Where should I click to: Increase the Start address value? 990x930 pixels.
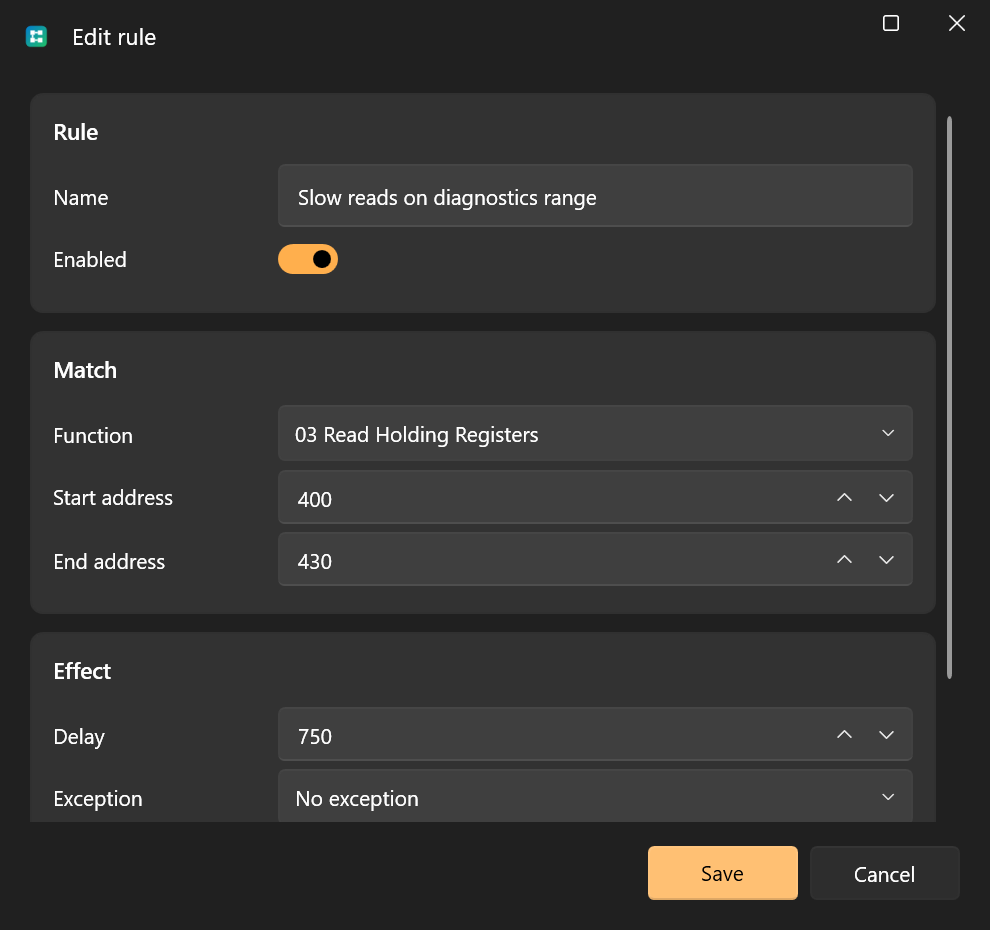coord(844,498)
